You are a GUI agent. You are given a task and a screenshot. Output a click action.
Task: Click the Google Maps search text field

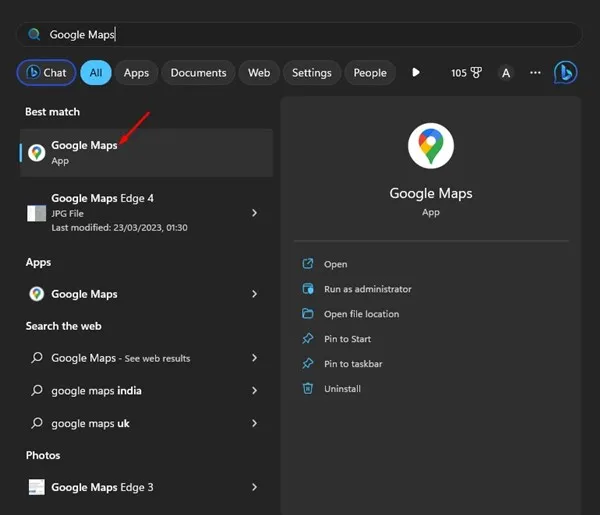point(299,34)
